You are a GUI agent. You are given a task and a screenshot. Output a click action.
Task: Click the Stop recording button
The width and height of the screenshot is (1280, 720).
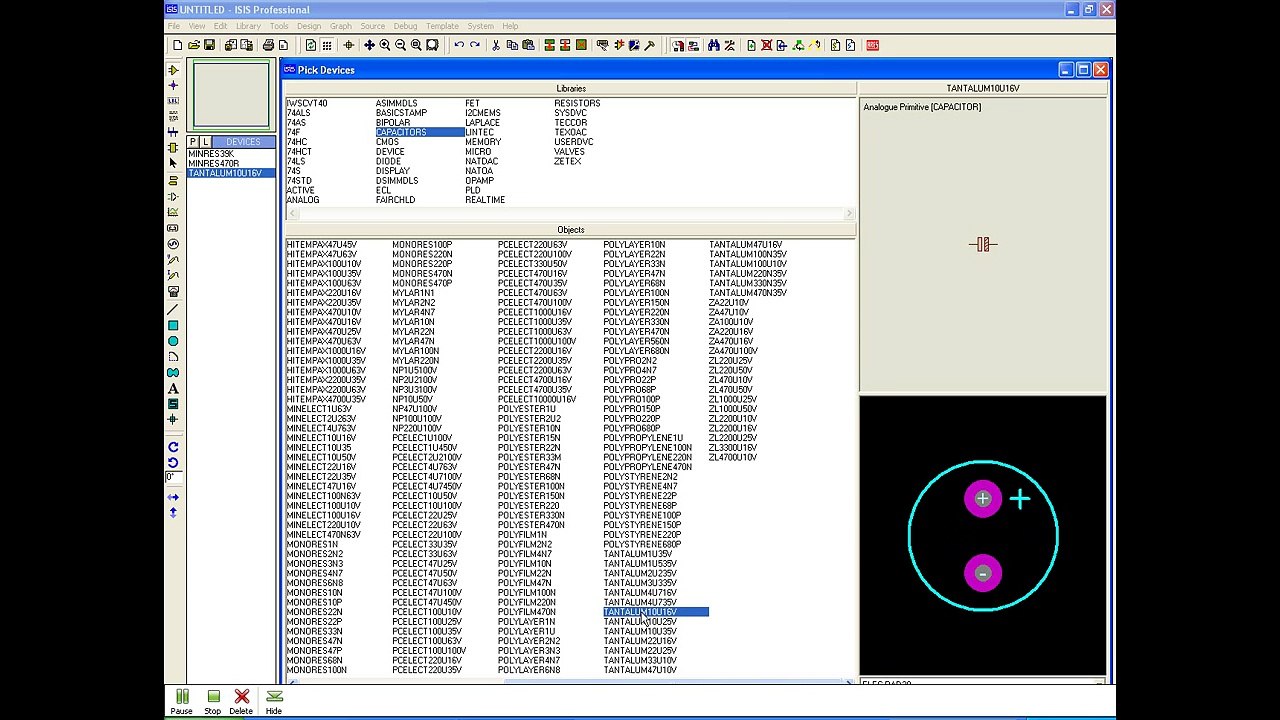click(213, 701)
